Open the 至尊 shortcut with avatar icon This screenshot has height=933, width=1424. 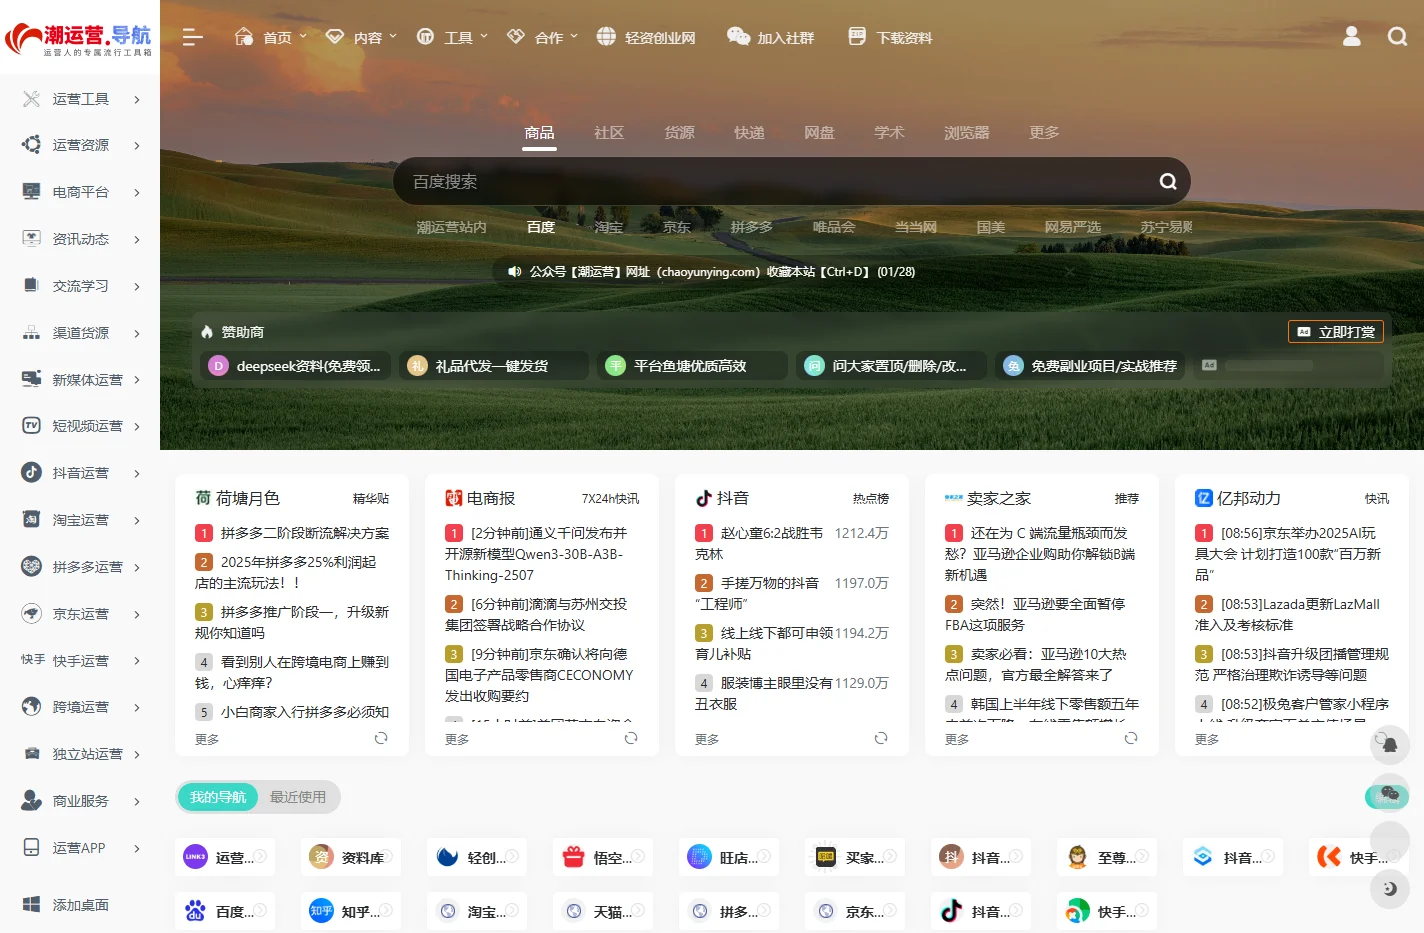(x=1107, y=857)
